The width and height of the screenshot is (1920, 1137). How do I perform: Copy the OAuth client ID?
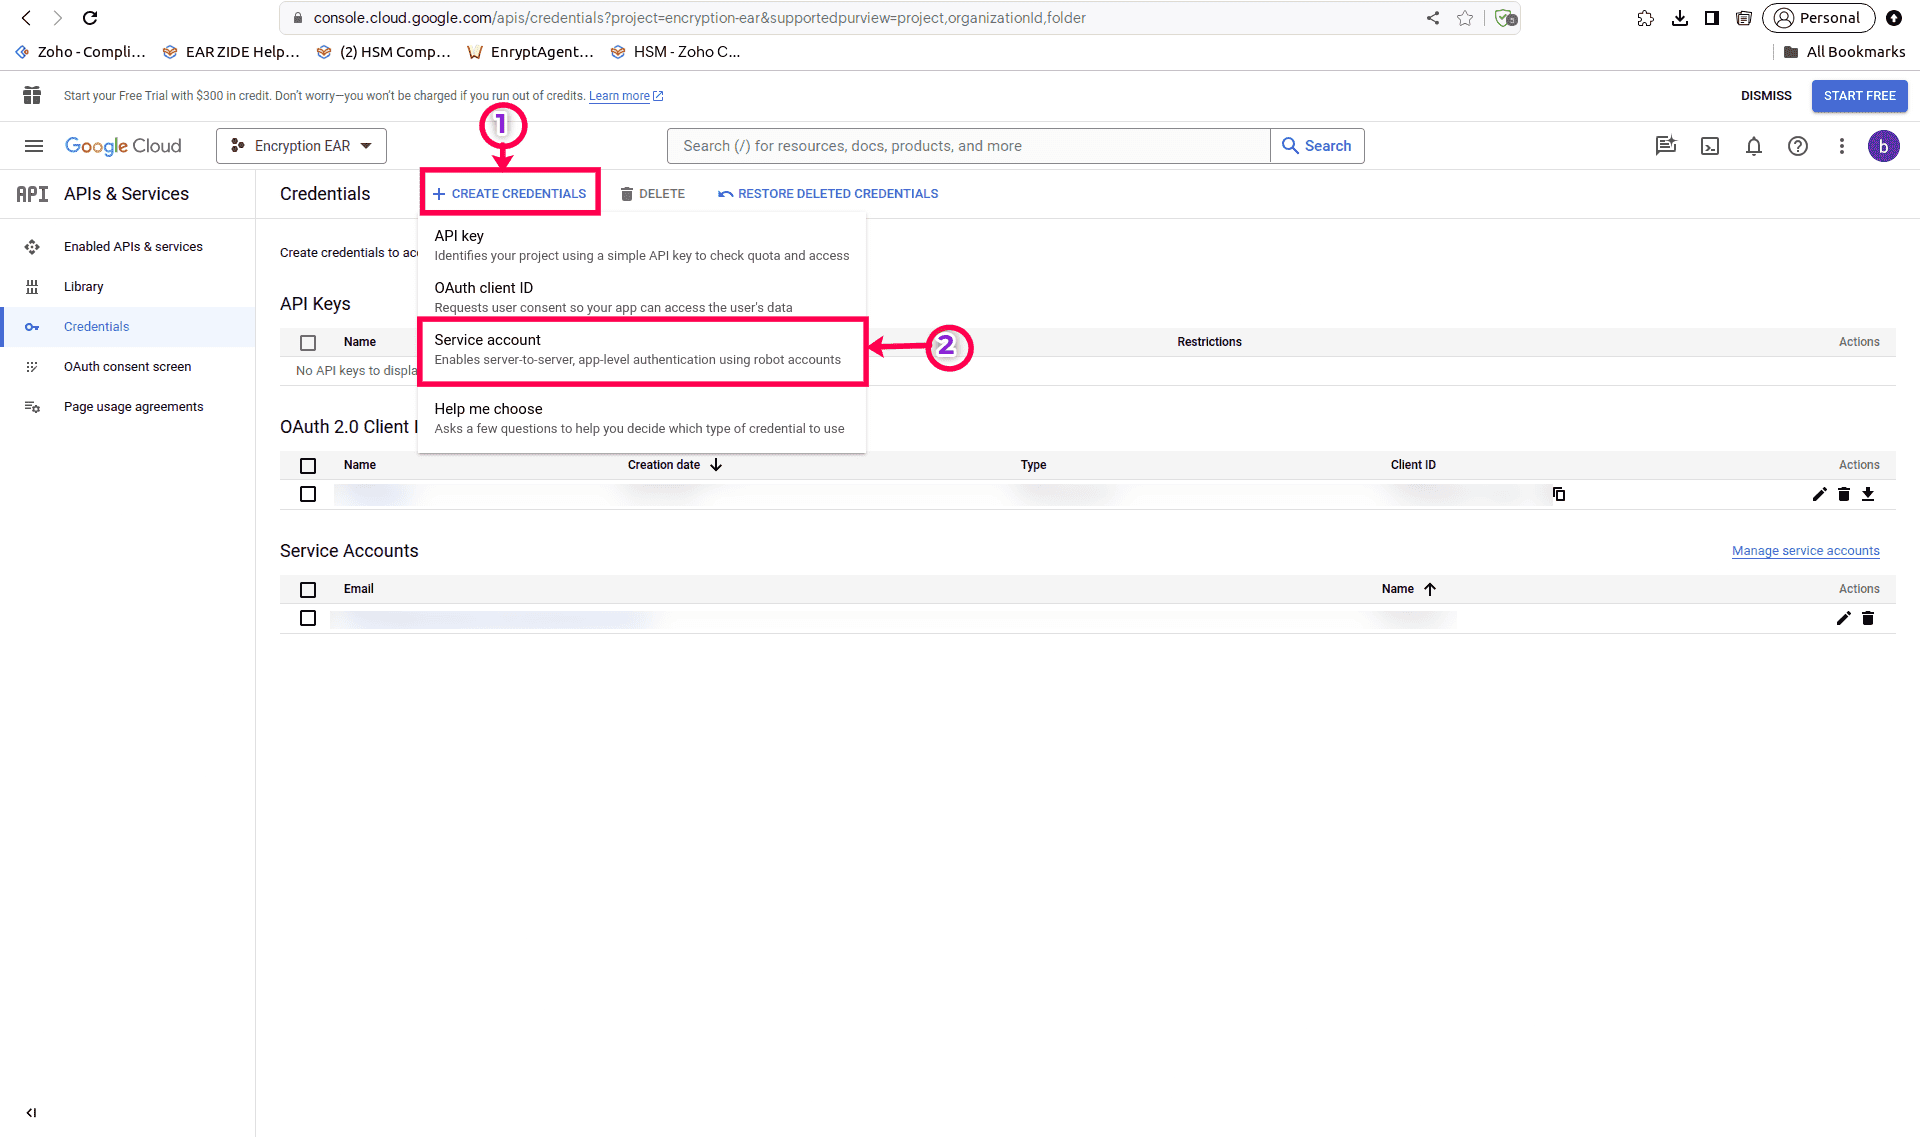point(1559,494)
